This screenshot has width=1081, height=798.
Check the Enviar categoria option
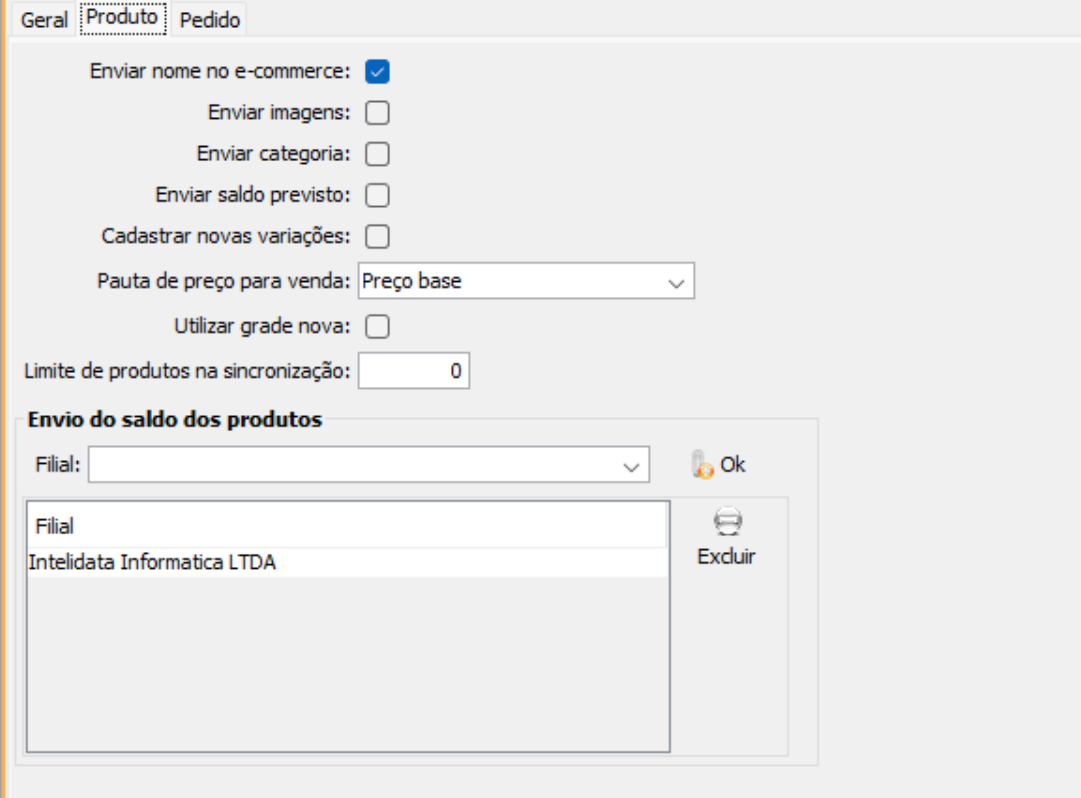(377, 154)
